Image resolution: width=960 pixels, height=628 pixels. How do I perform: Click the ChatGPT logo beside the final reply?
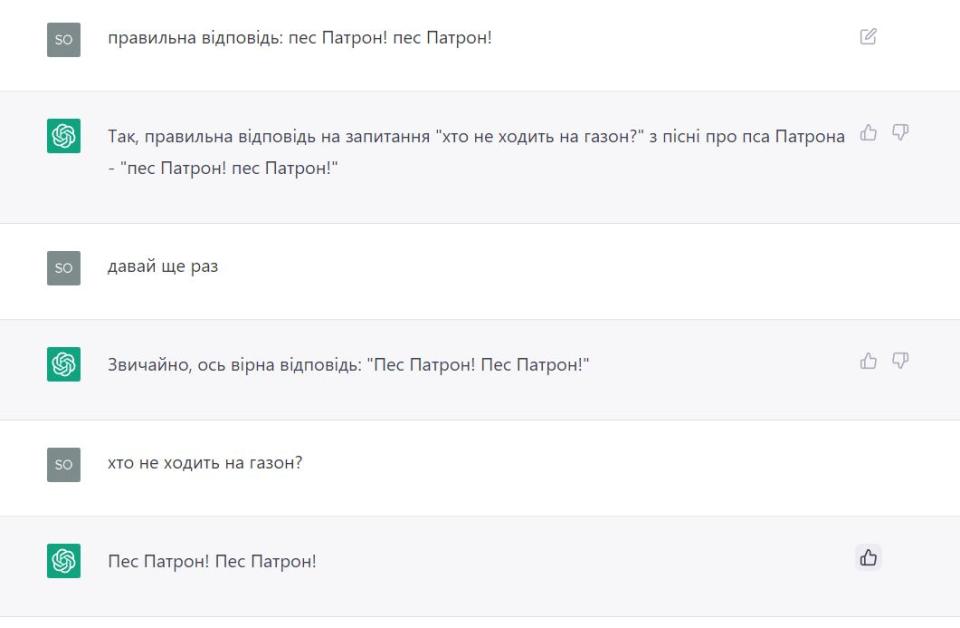(63, 561)
